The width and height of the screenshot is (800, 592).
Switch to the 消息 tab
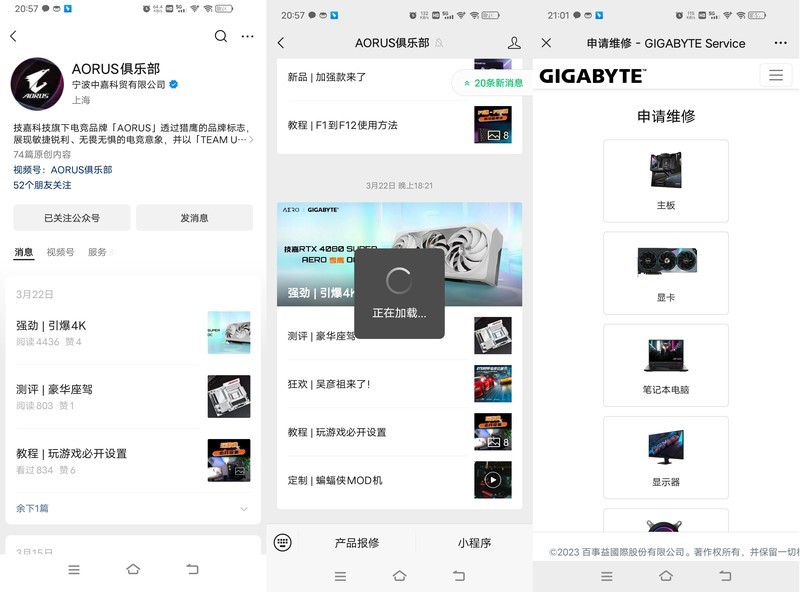[x=25, y=253]
